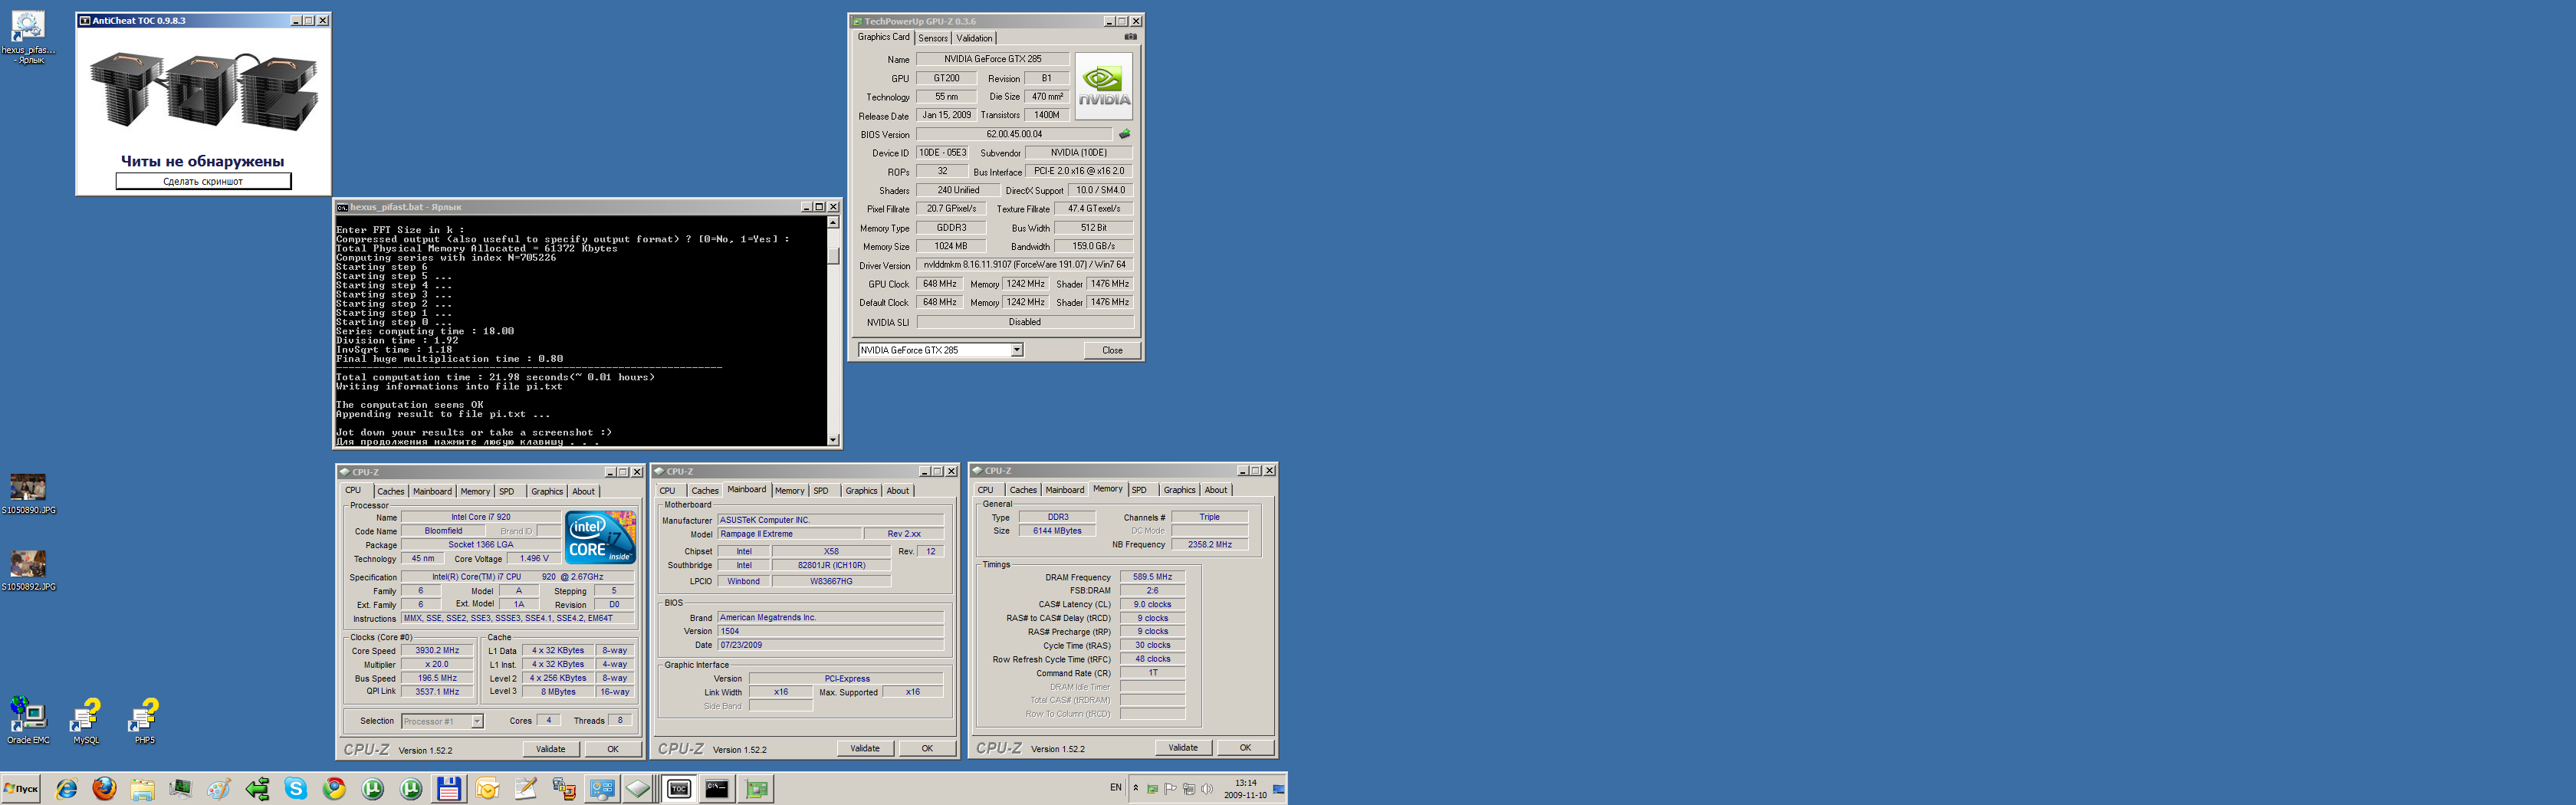Image resolution: width=2576 pixels, height=805 pixels.
Task: Click the control panel taskbar icon
Action: click(x=602, y=789)
